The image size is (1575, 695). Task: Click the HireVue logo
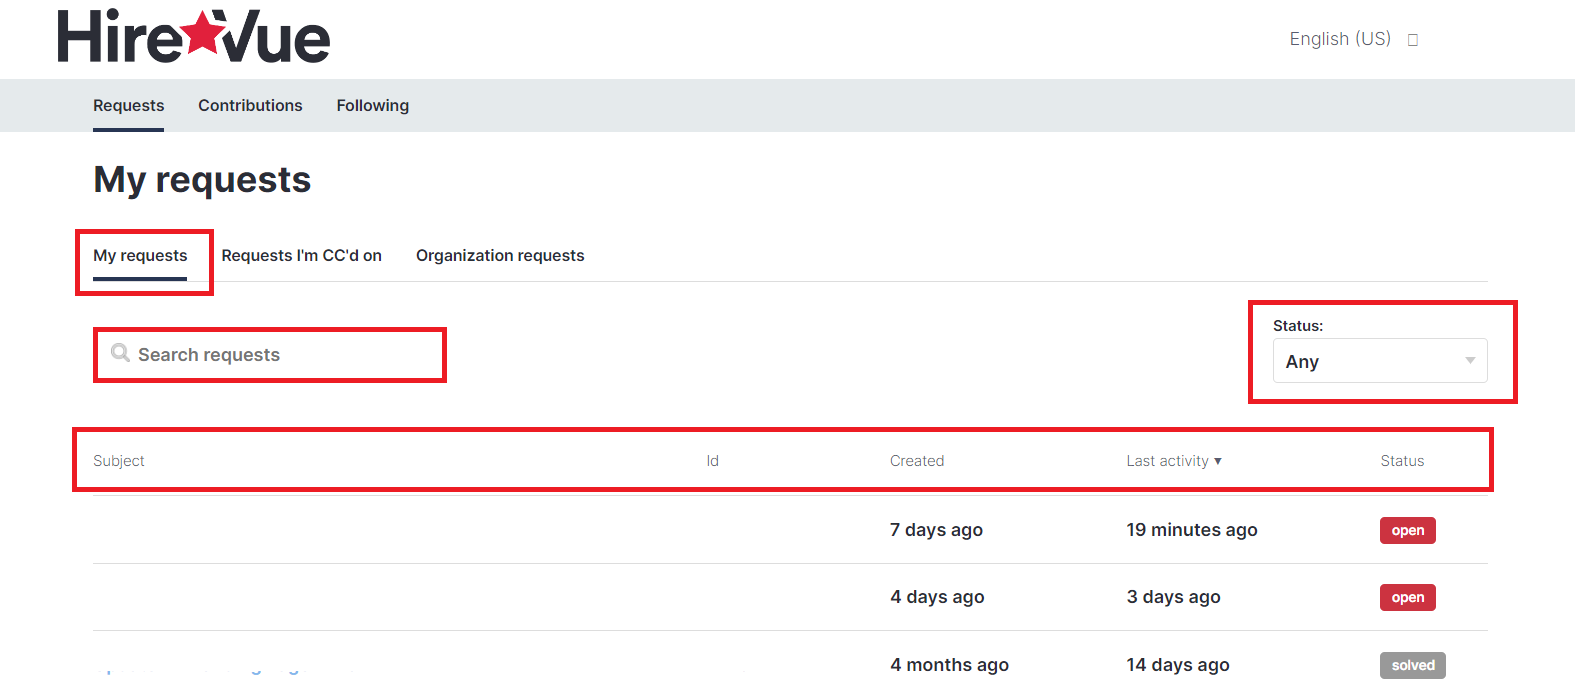193,38
